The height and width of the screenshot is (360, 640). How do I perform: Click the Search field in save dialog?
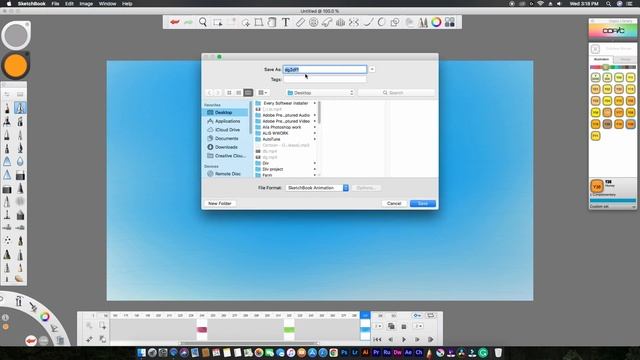point(396,93)
